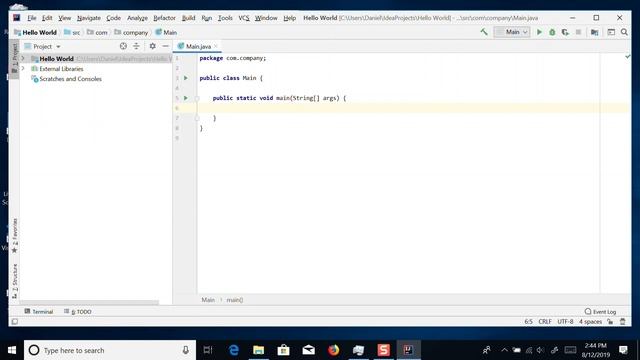Toggle the Project side tool button

coord(14,59)
